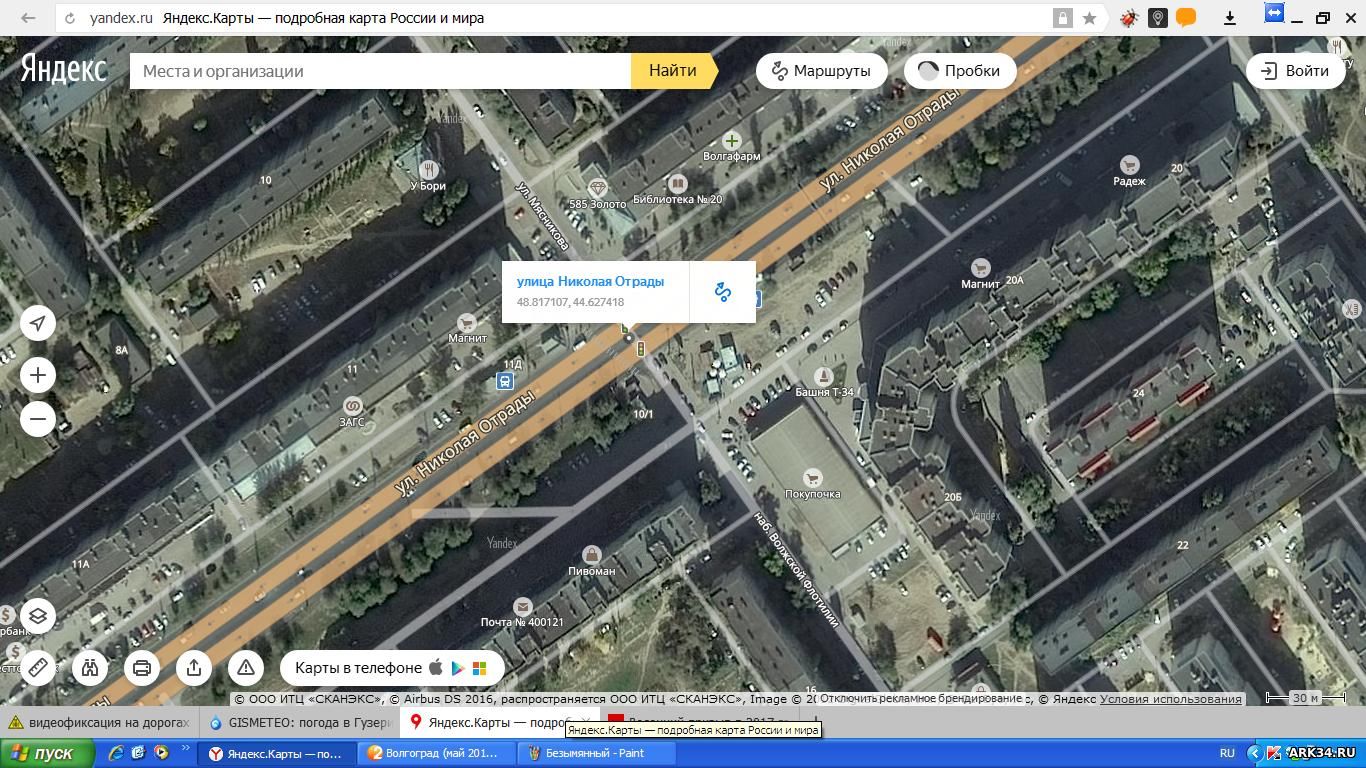Open Безымянный - Paint taskbar window
Viewport: 1366px width, 768px height.
[x=597, y=753]
